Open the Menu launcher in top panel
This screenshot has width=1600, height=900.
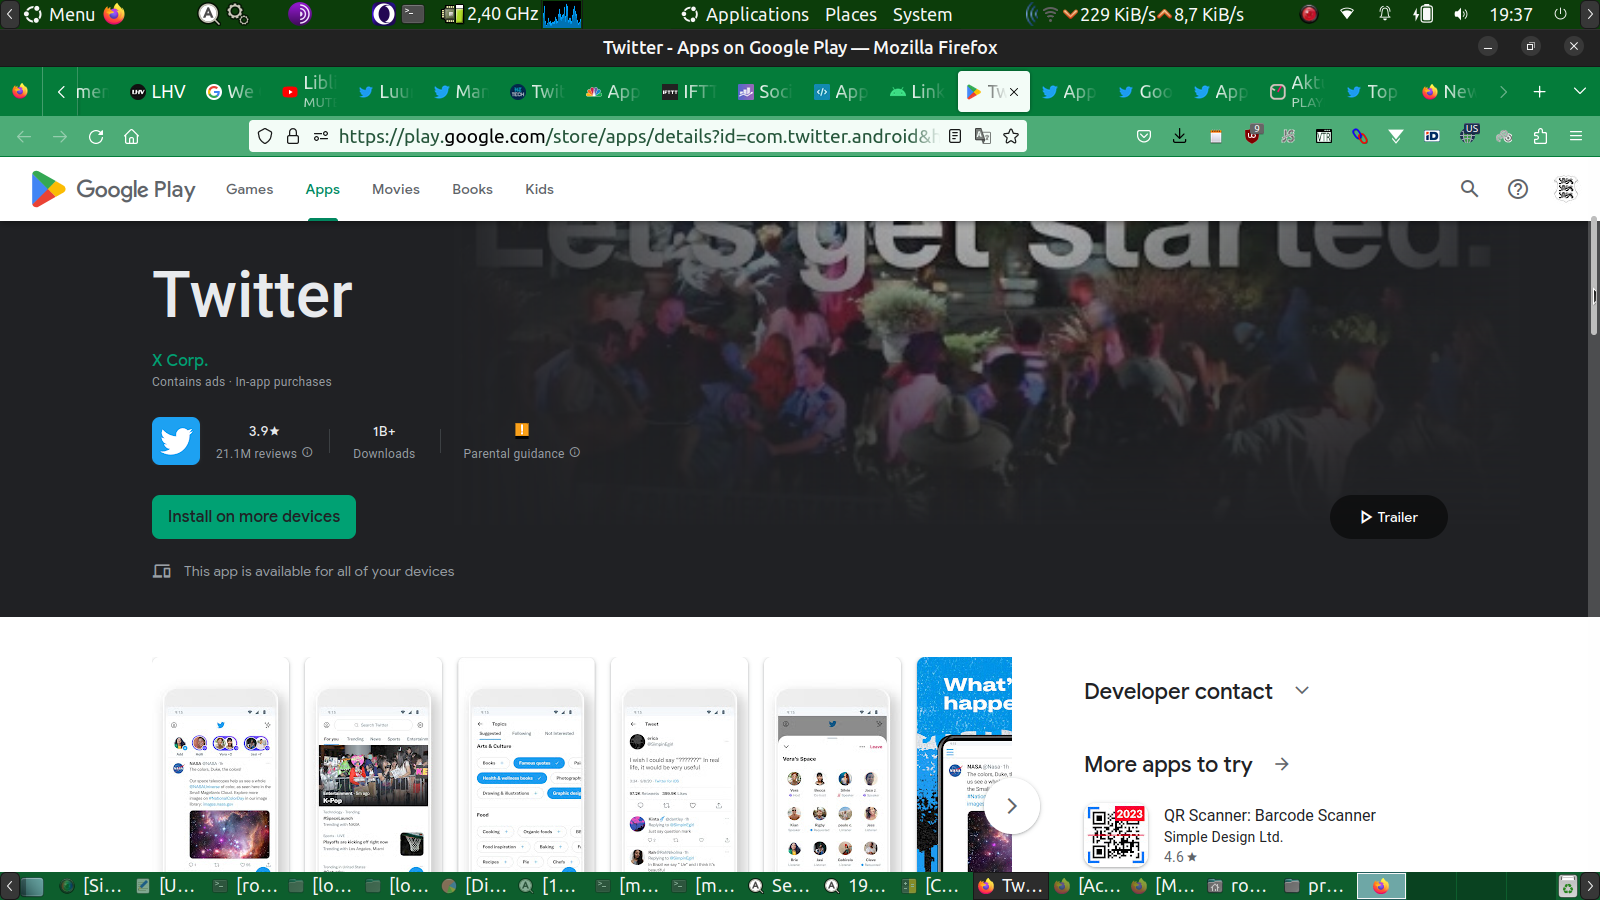[x=60, y=14]
